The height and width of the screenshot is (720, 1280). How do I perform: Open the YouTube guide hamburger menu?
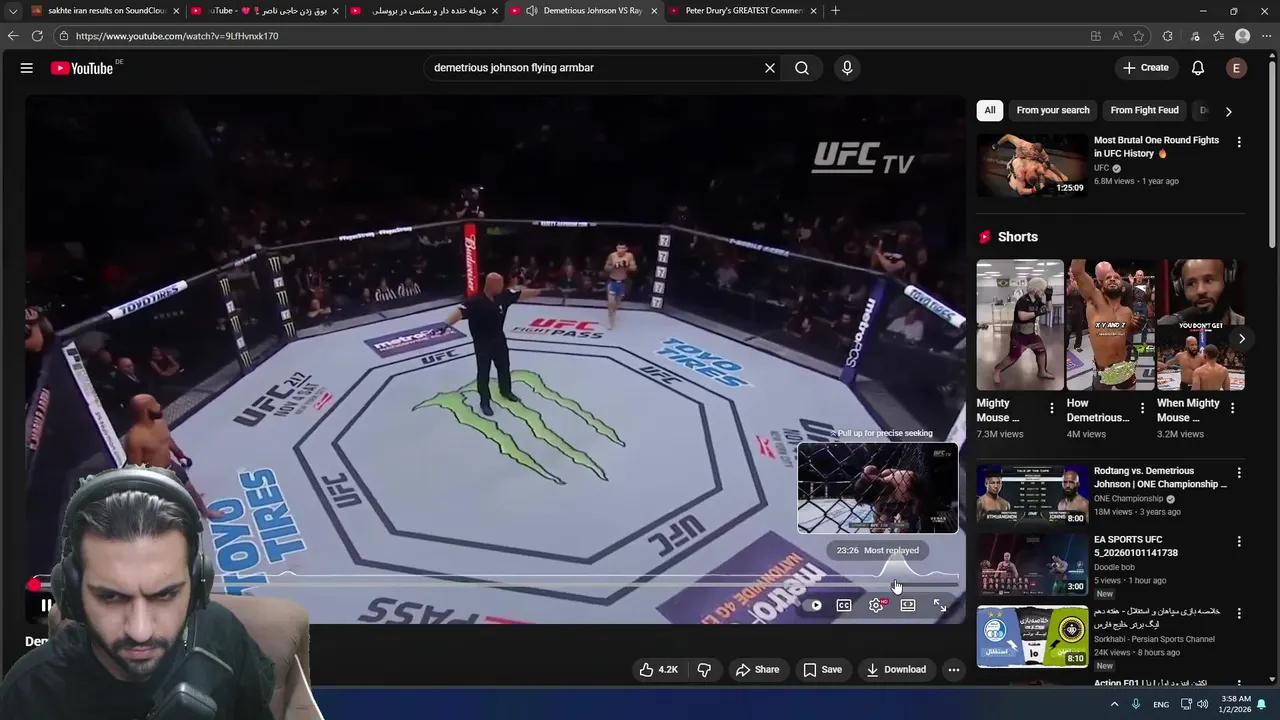click(27, 68)
